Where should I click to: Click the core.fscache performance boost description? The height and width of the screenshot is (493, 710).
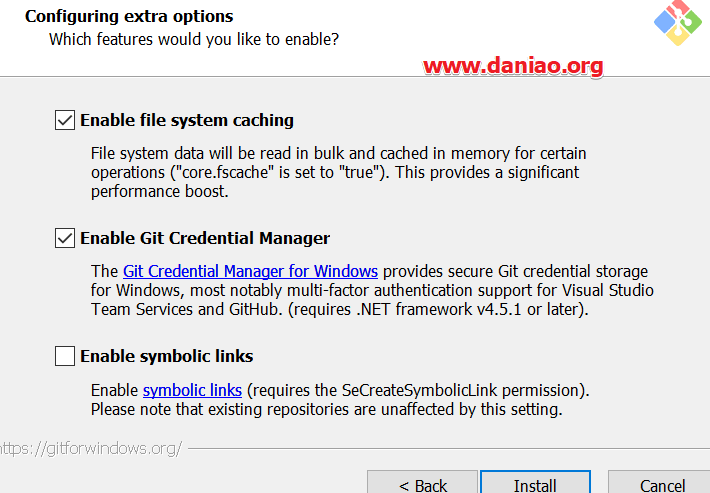339,172
